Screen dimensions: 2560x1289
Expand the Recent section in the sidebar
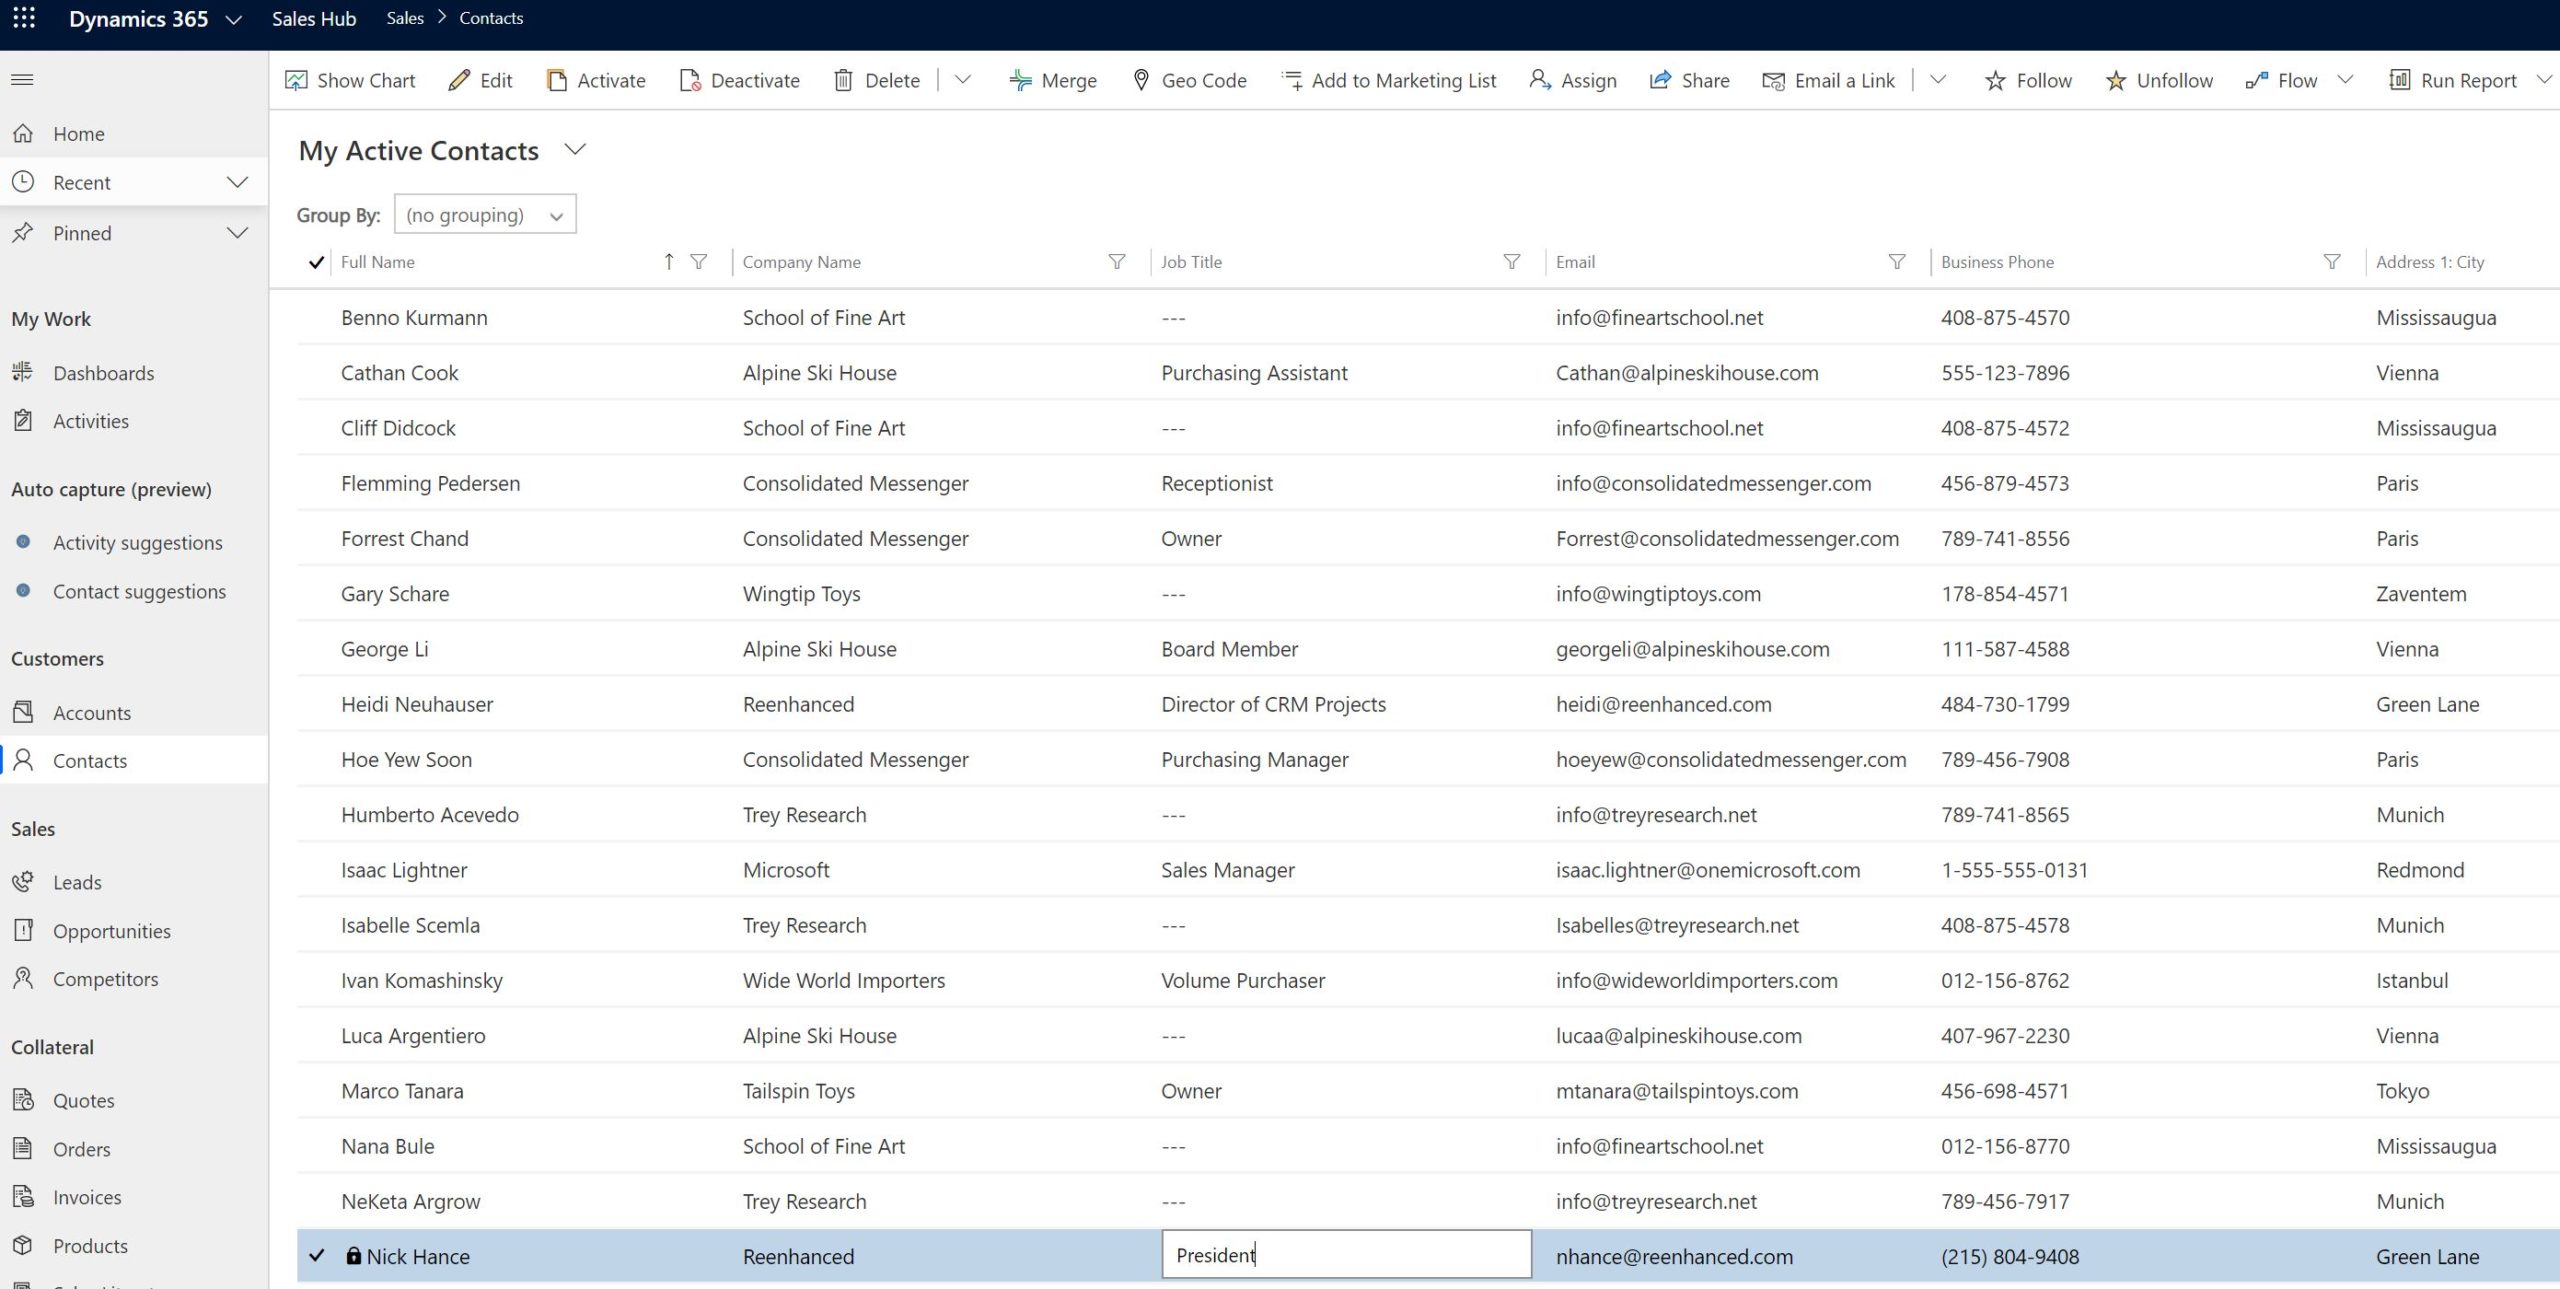pos(237,182)
